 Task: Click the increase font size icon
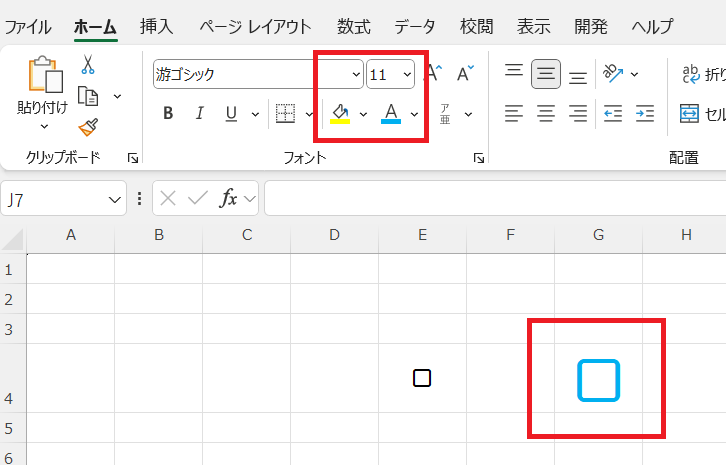pyautogui.click(x=434, y=73)
